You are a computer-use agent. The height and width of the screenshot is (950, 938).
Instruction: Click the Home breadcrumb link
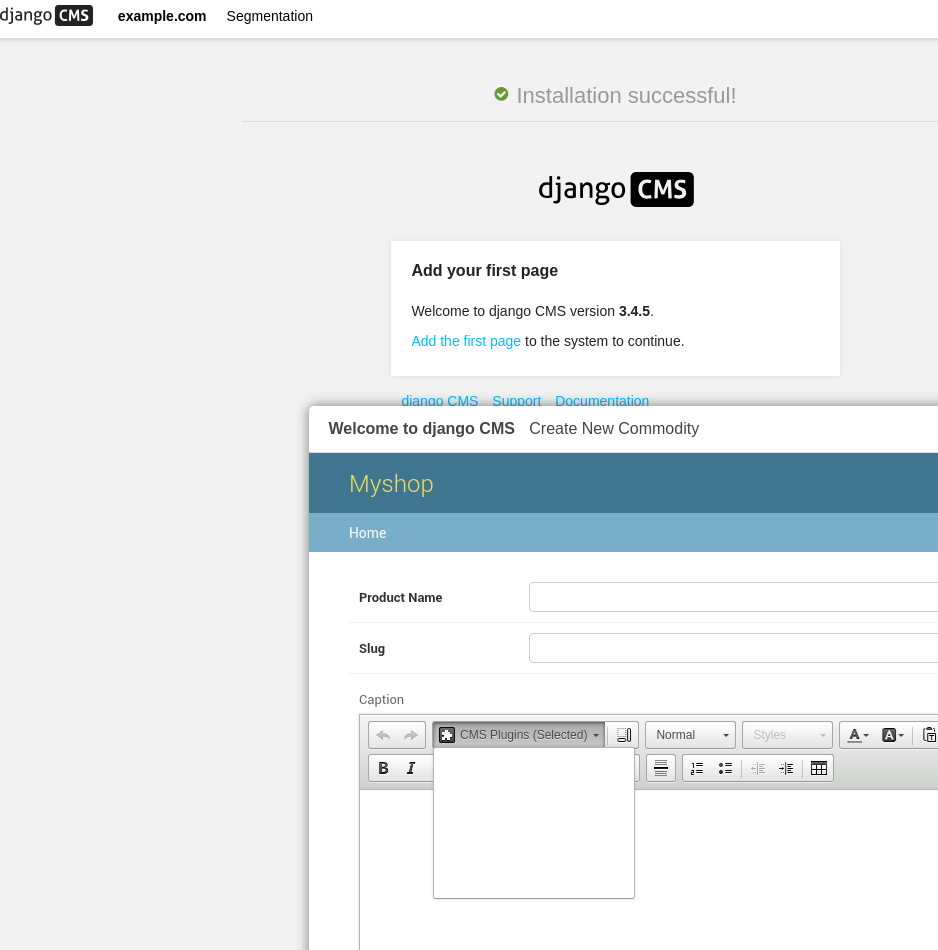point(367,533)
